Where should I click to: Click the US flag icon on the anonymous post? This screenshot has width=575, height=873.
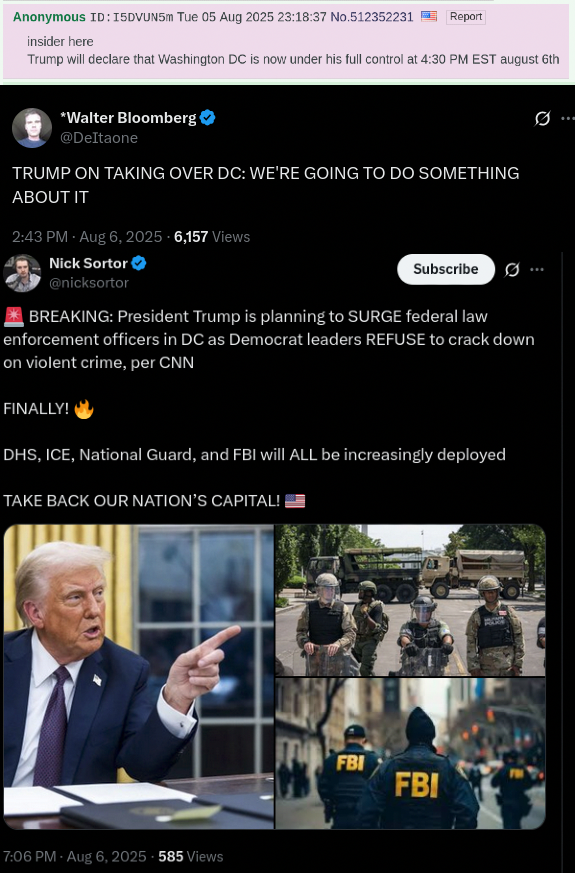point(429,17)
